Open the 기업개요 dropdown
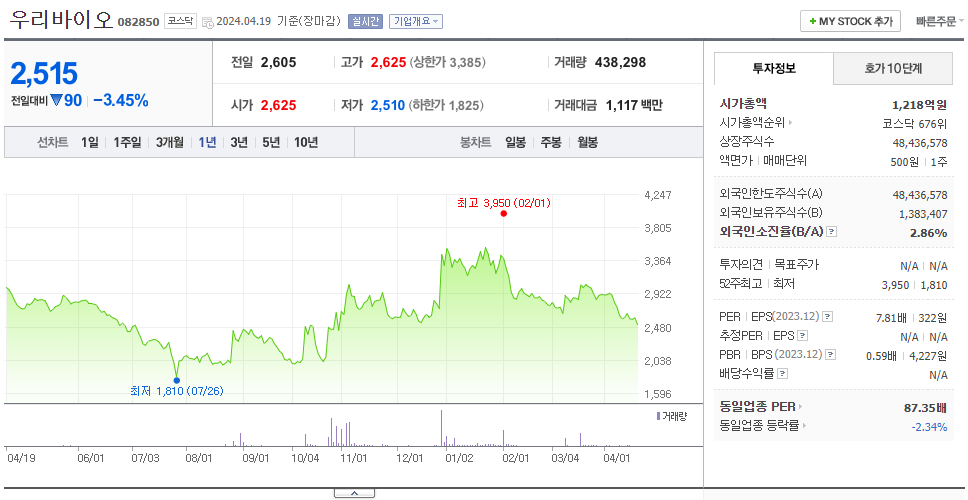 [415, 22]
